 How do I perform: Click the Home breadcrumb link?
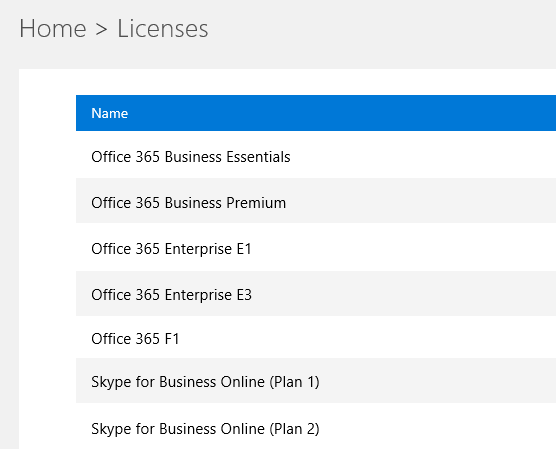coord(53,28)
